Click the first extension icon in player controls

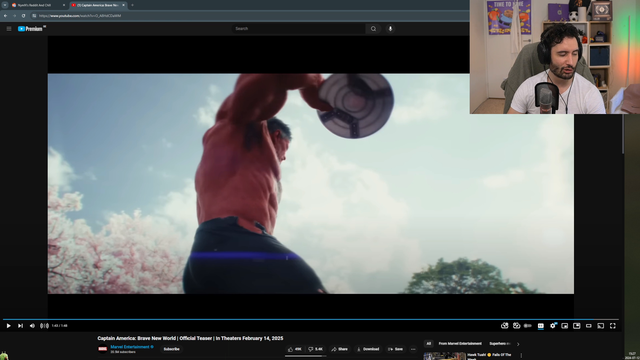504,326
